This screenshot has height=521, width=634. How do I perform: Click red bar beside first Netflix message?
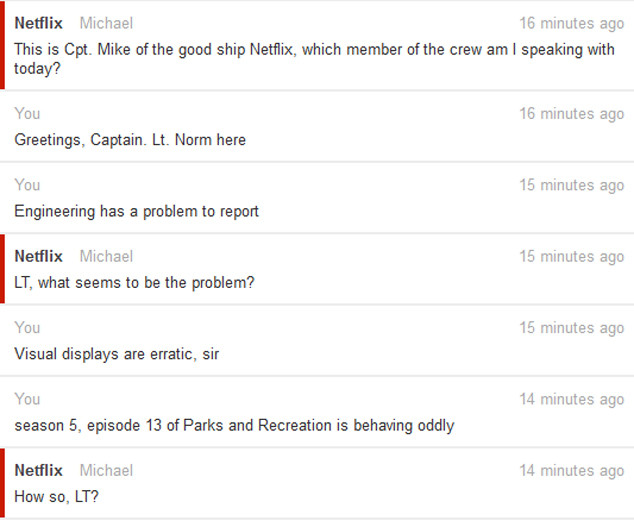[x=2, y=45]
